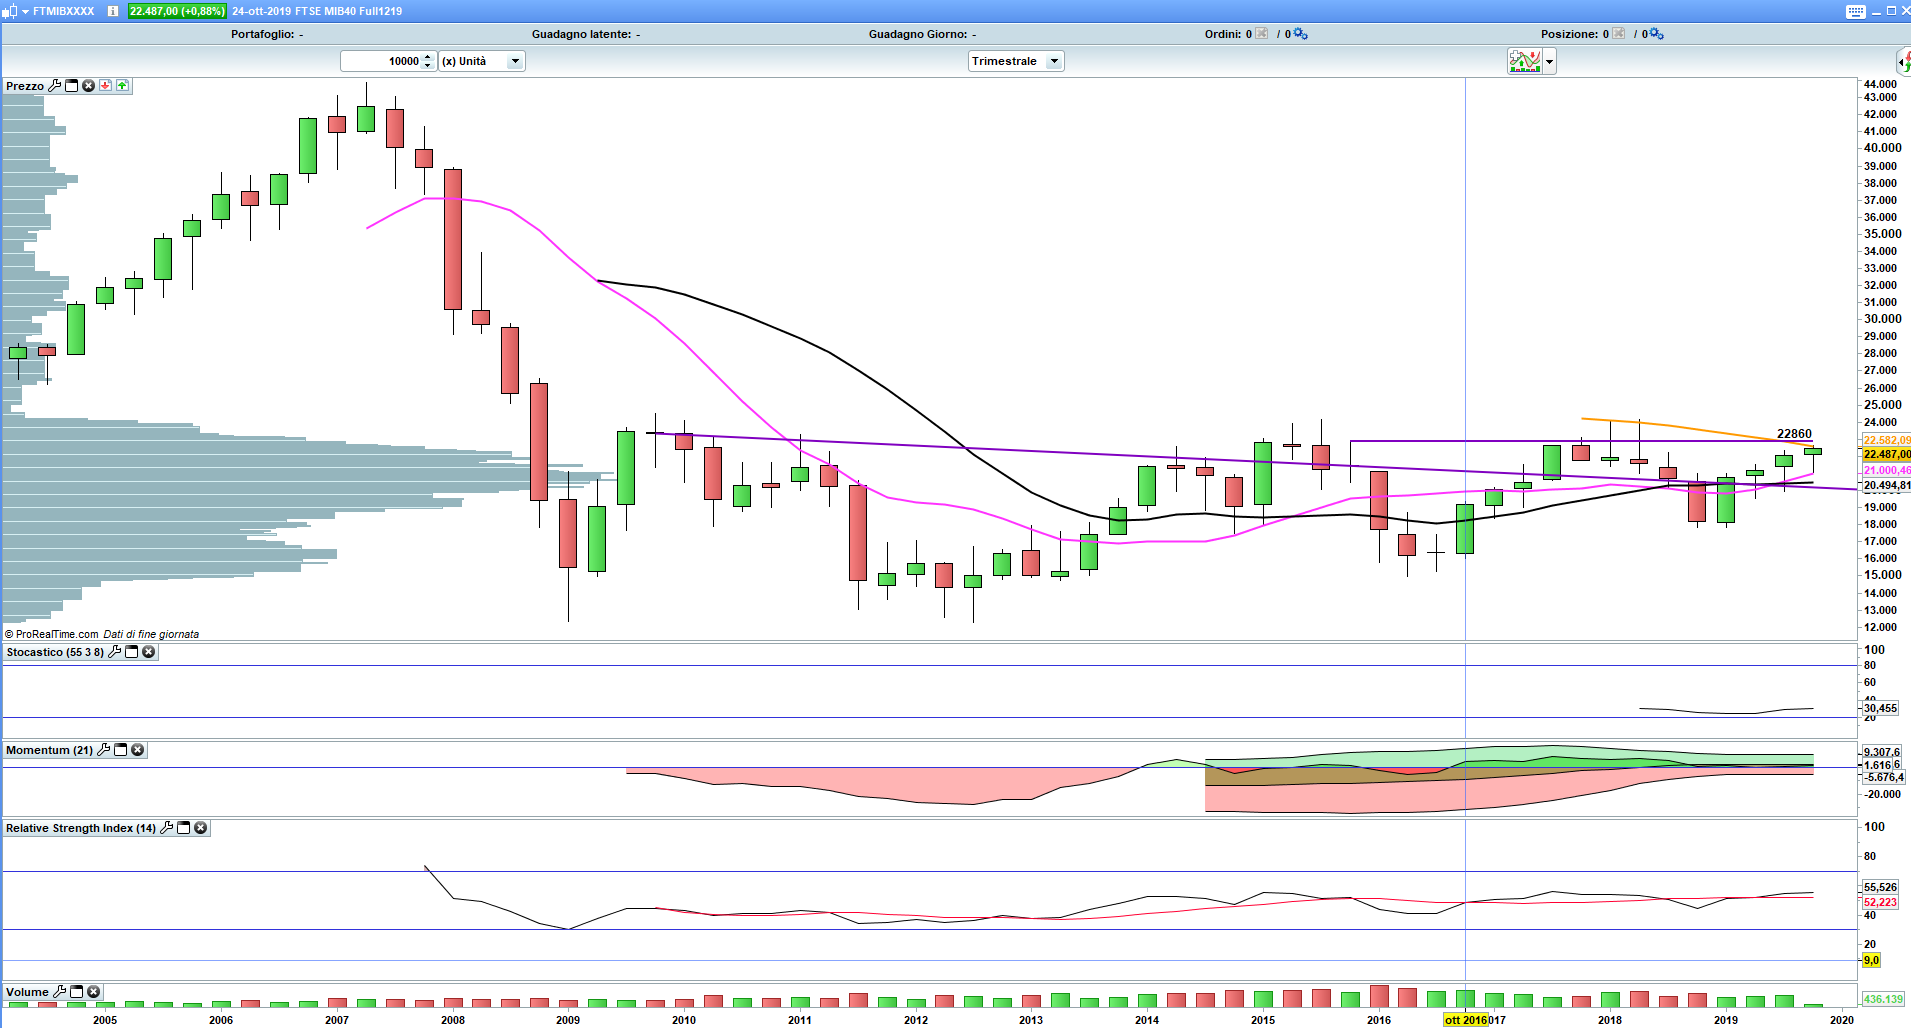Close the Relative Strength Index panel
The width and height of the screenshot is (1911, 1028).
click(x=200, y=828)
